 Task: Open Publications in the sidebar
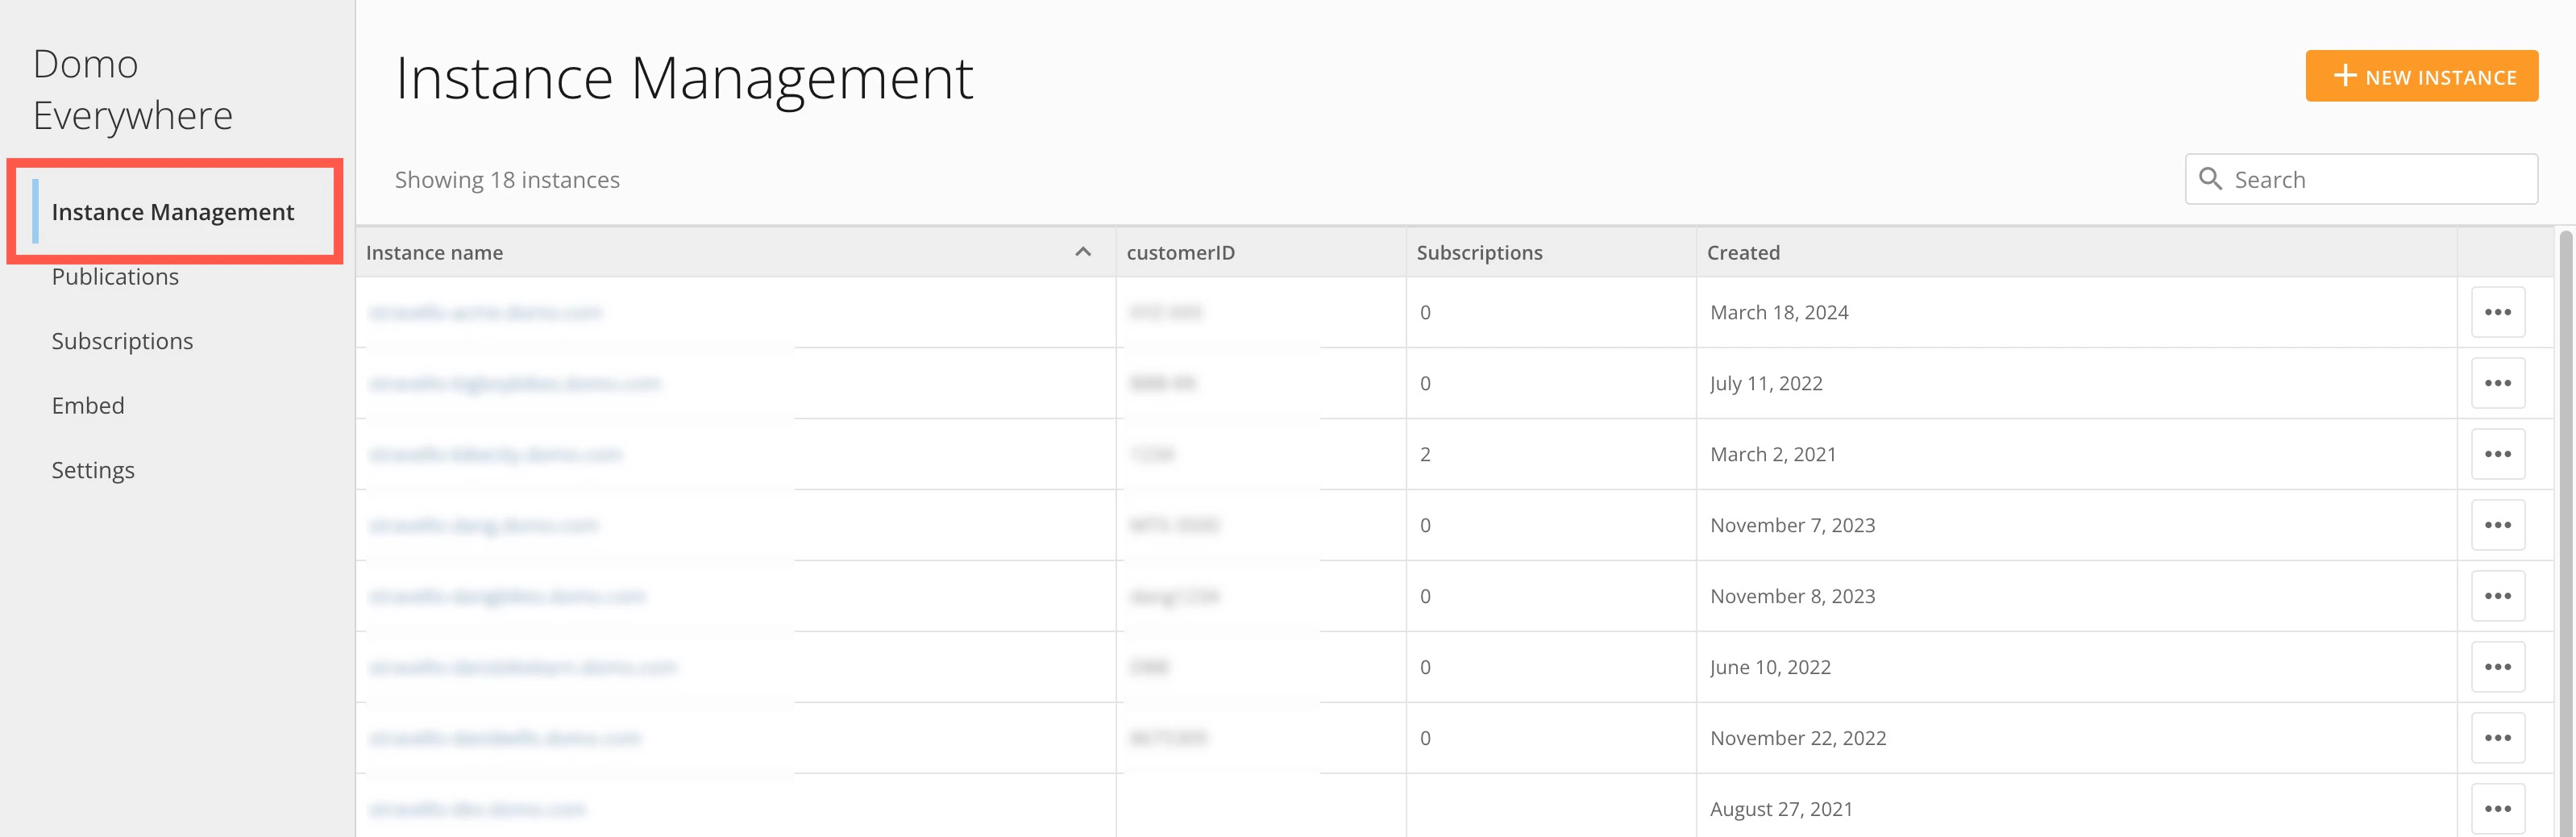[115, 277]
